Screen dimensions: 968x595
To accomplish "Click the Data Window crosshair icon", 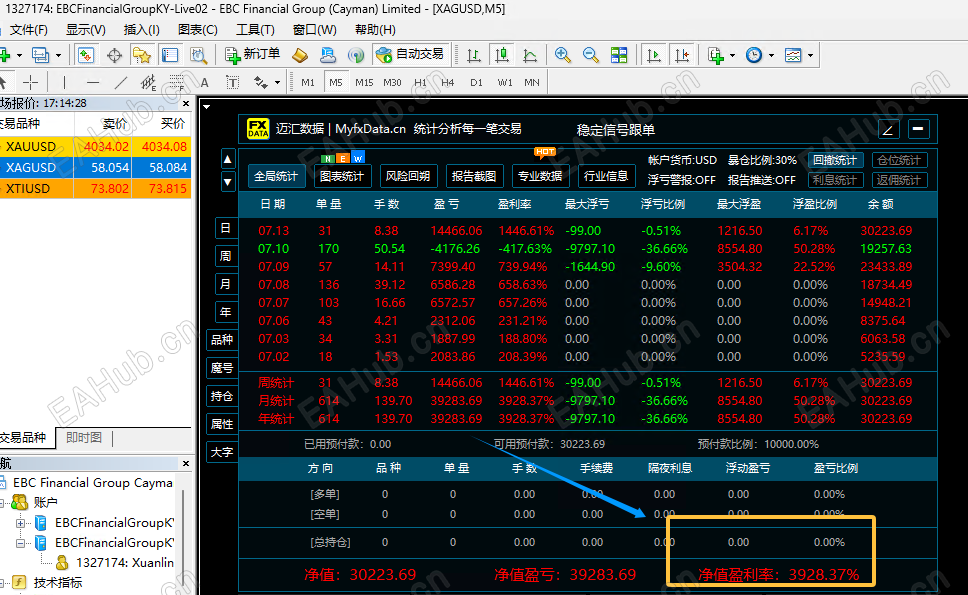I will click(x=114, y=56).
